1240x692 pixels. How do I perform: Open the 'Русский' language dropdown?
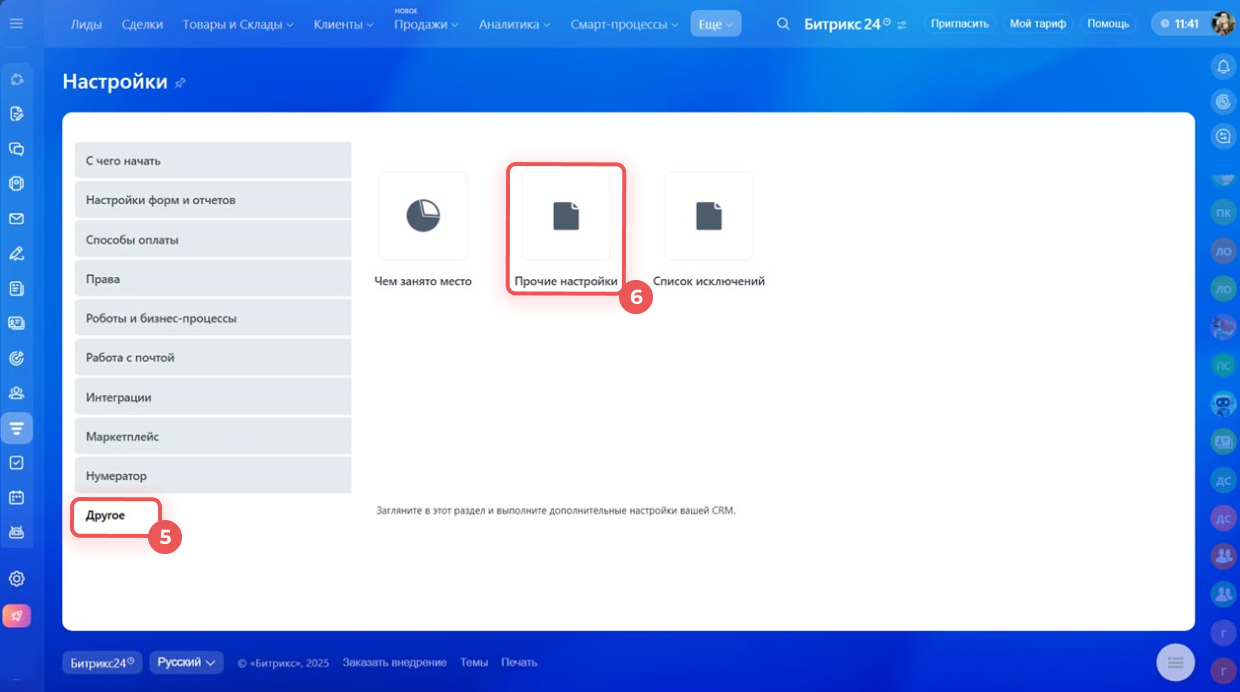[186, 662]
